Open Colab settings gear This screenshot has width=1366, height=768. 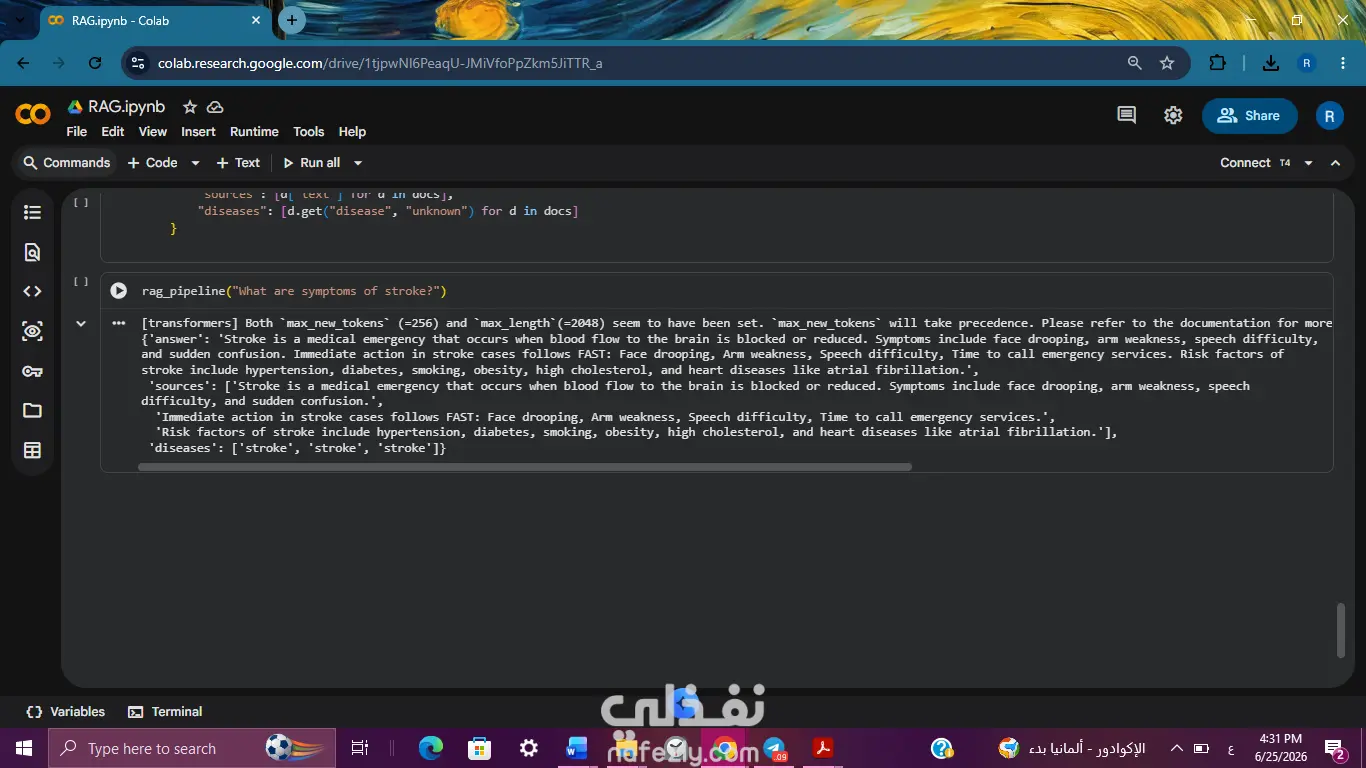point(1173,116)
